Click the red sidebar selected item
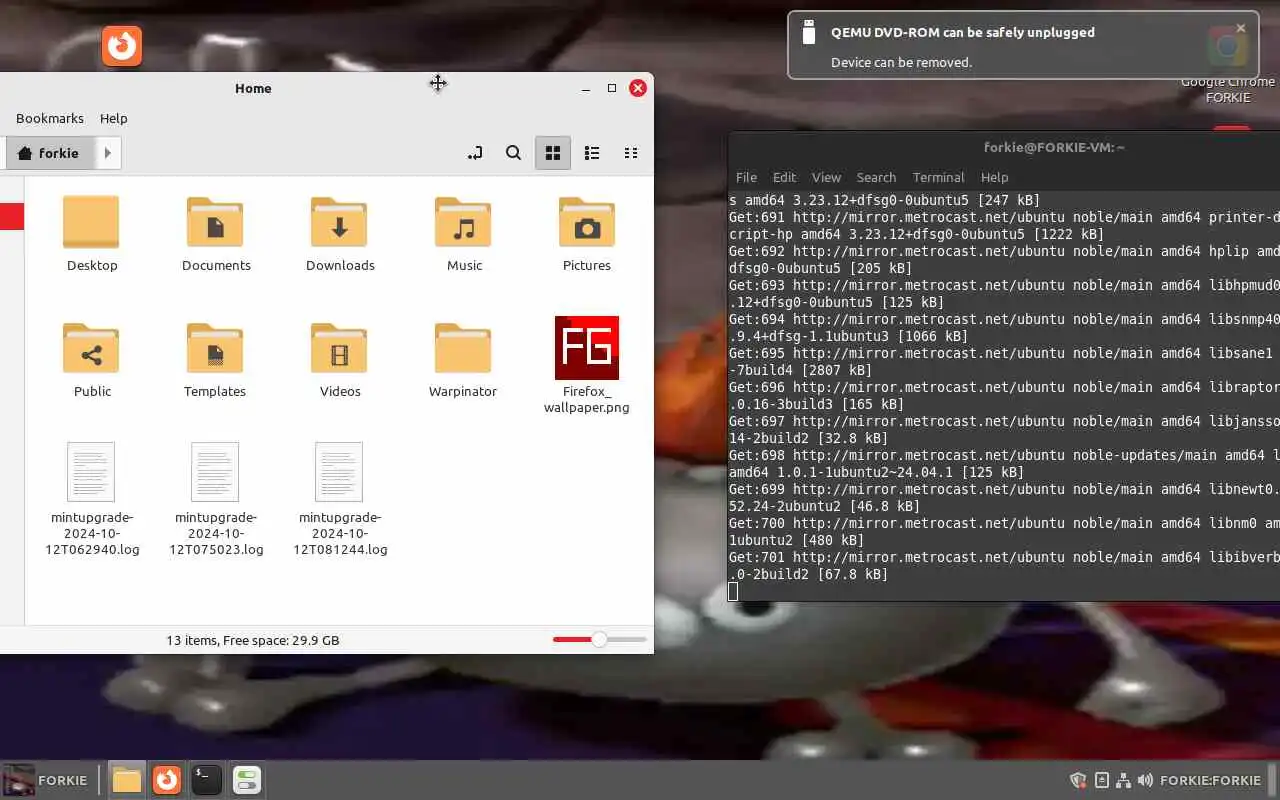The image size is (1280, 800). [12, 216]
